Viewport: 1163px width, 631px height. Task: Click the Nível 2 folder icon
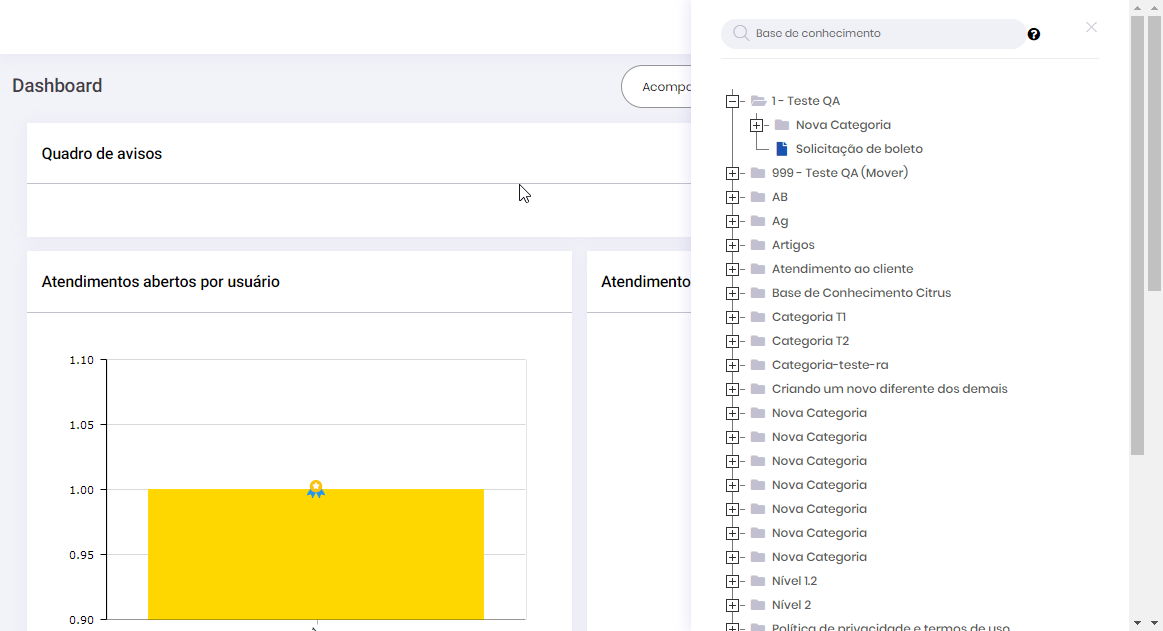pyautogui.click(x=758, y=605)
